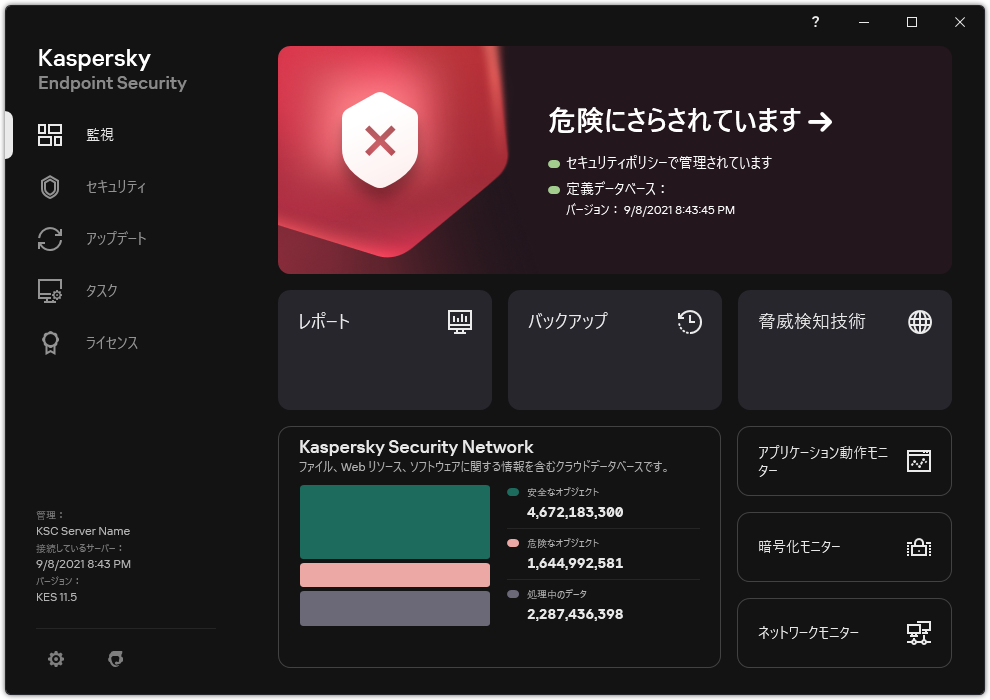Click the アップデート refresh icon

(x=48, y=238)
